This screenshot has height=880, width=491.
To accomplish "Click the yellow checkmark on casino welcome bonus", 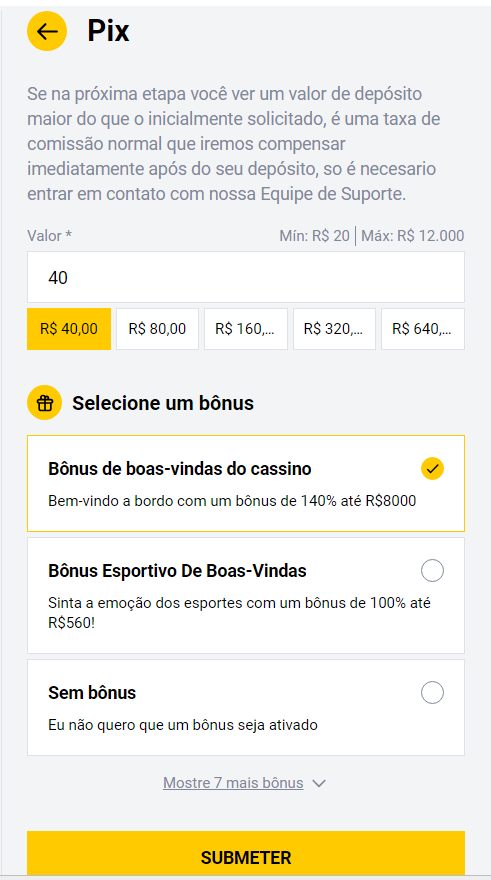I will [x=432, y=469].
